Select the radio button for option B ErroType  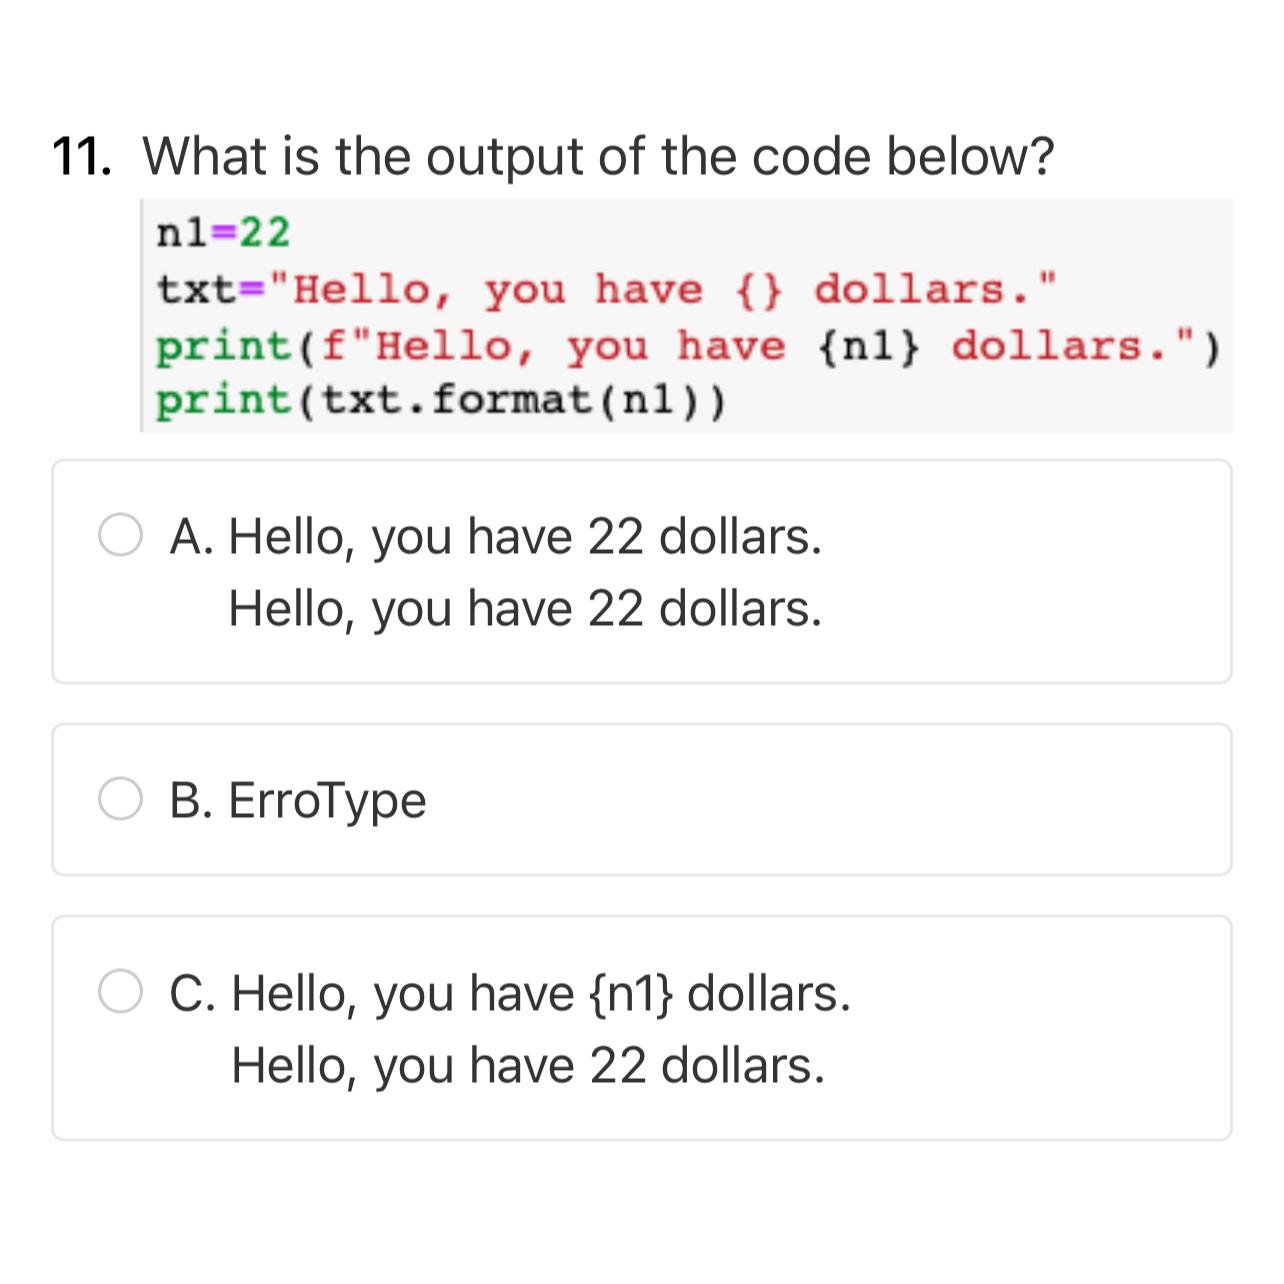121,799
